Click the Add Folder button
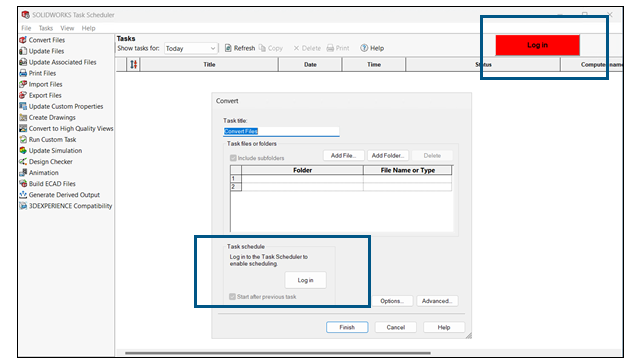 click(388, 156)
